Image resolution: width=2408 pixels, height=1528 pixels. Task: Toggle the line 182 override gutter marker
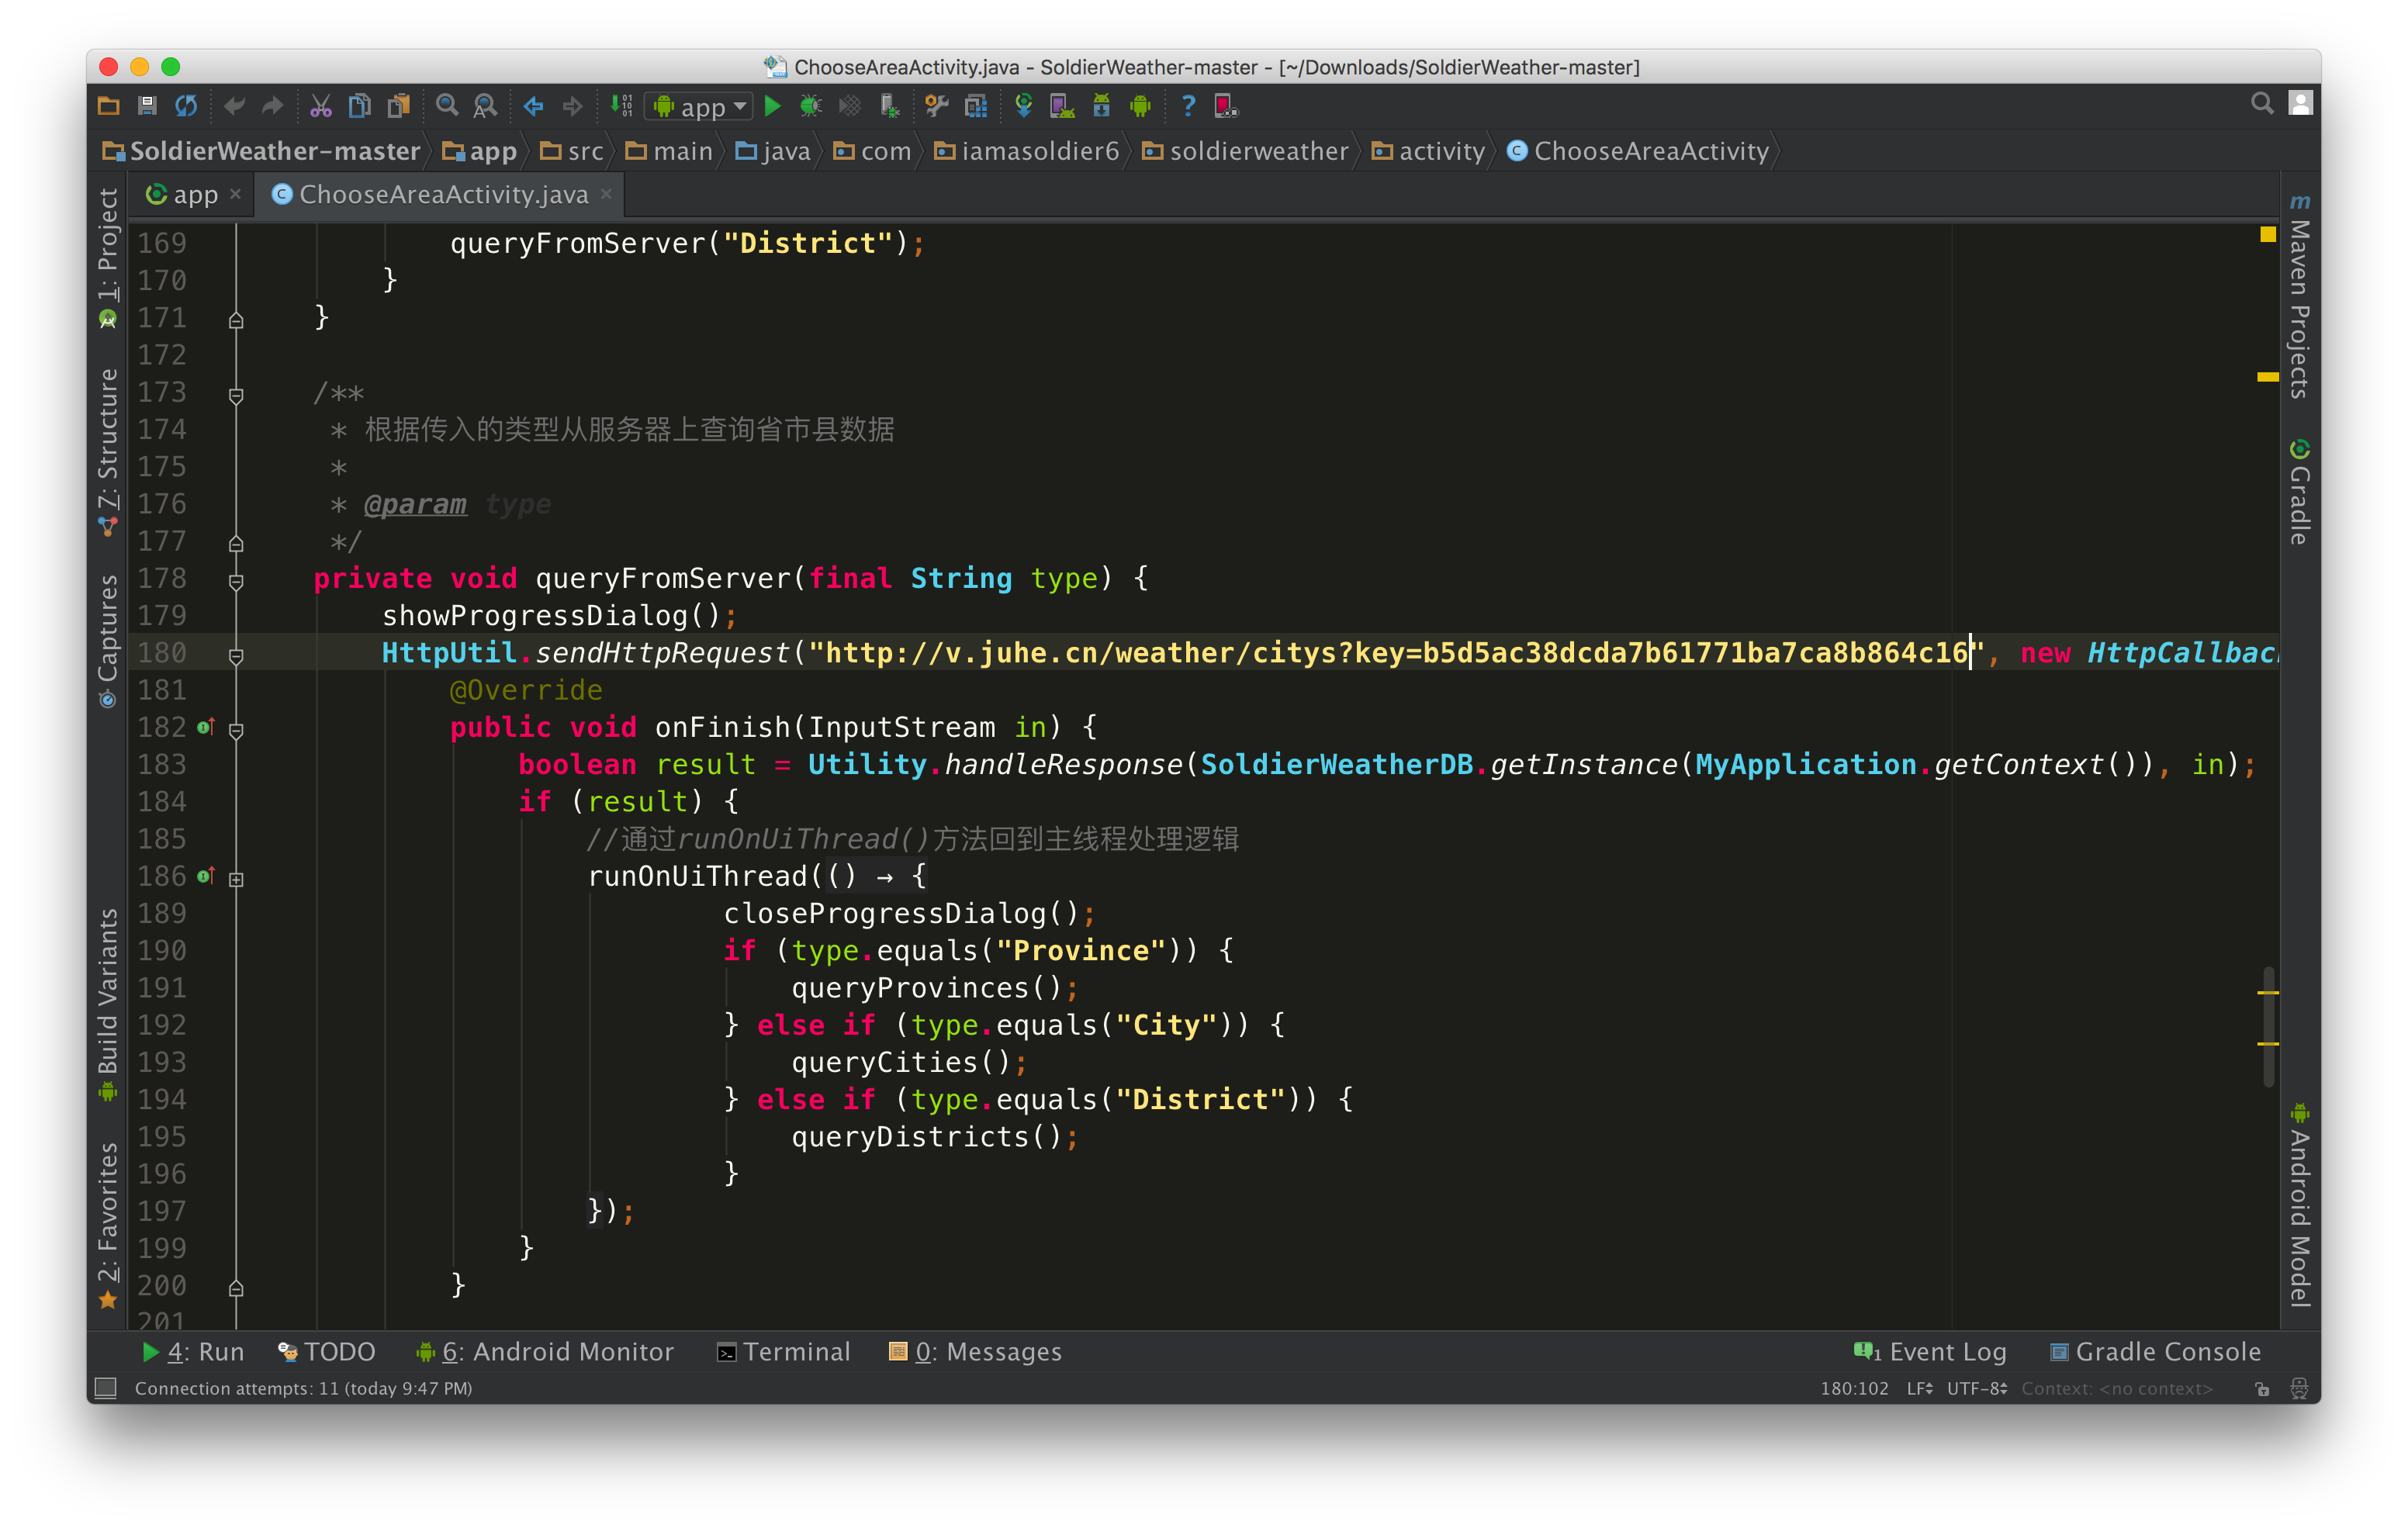pos(206,727)
